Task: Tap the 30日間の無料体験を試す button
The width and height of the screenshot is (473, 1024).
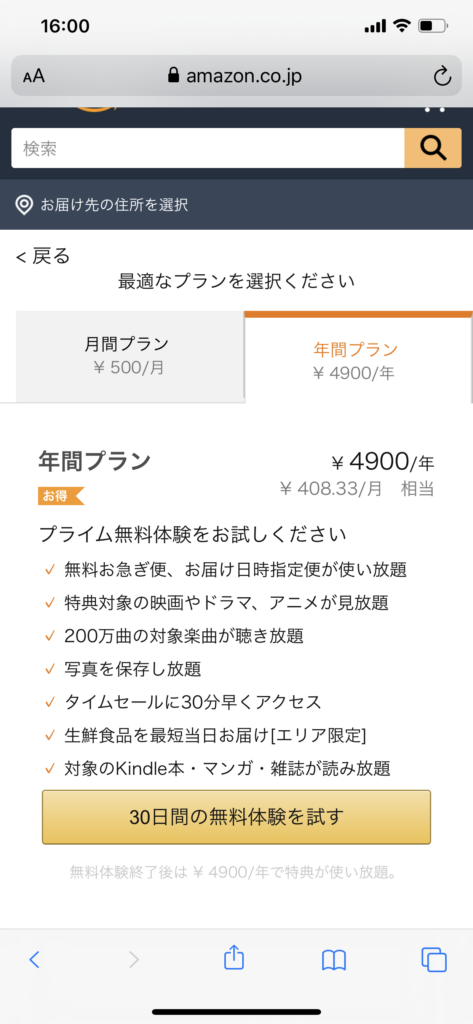Action: (236, 817)
